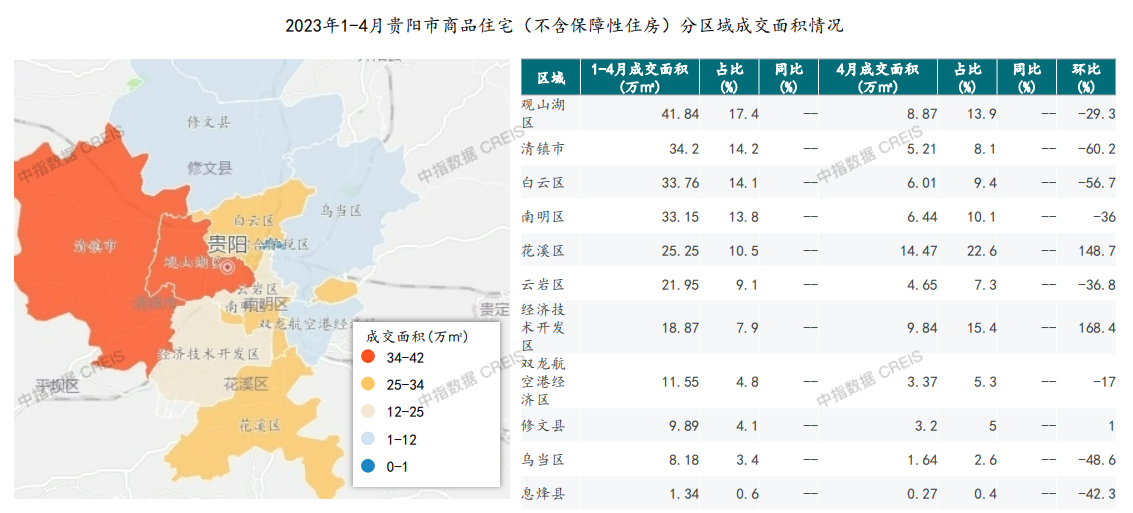The height and width of the screenshot is (513, 1133).
Task: Click the orange 25-34 legend dot
Action: (368, 384)
